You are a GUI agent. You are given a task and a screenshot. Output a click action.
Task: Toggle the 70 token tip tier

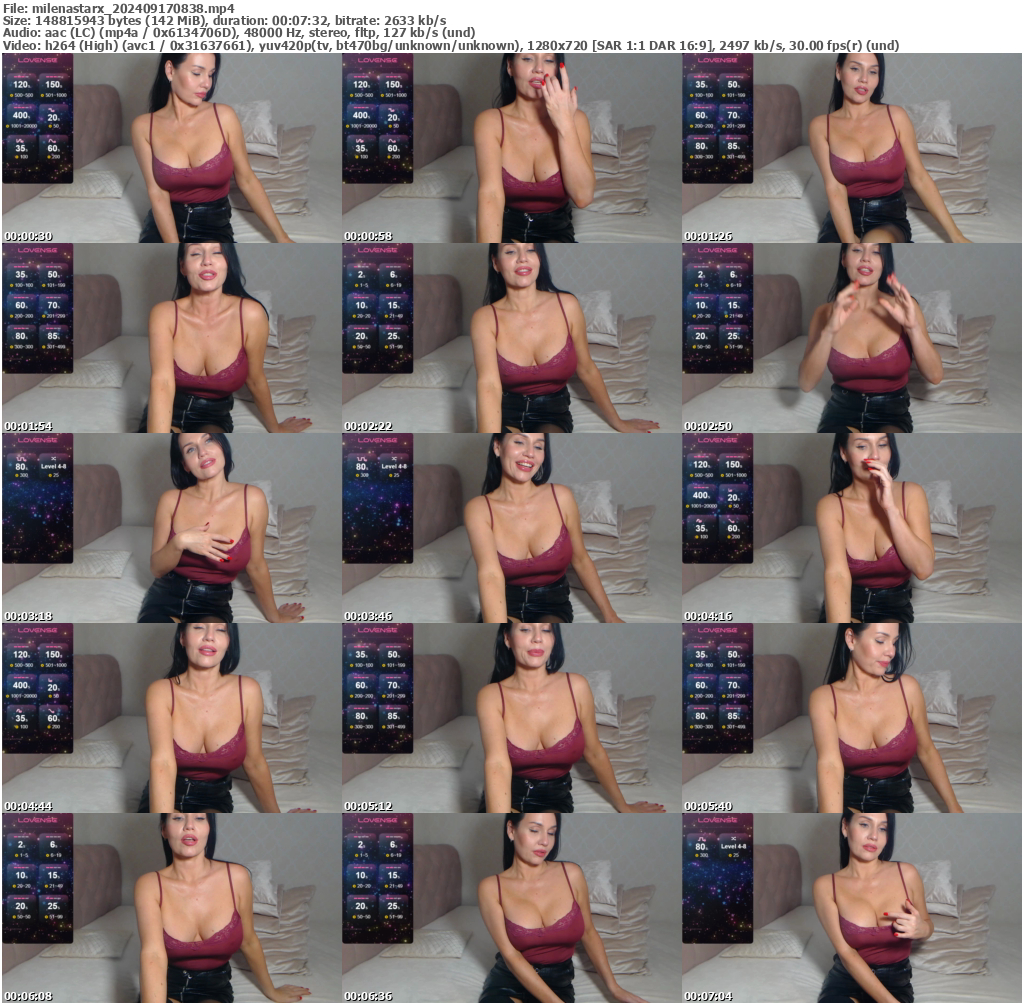click(733, 118)
